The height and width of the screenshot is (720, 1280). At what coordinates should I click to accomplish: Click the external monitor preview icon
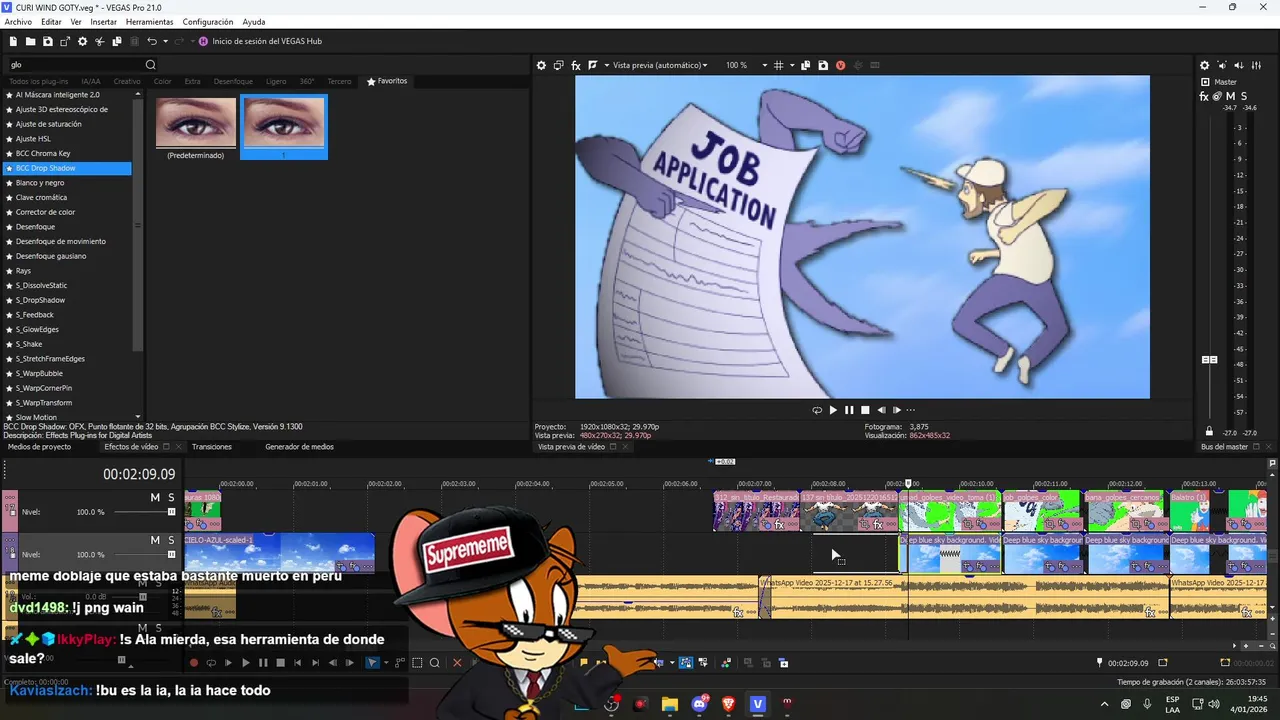point(559,65)
